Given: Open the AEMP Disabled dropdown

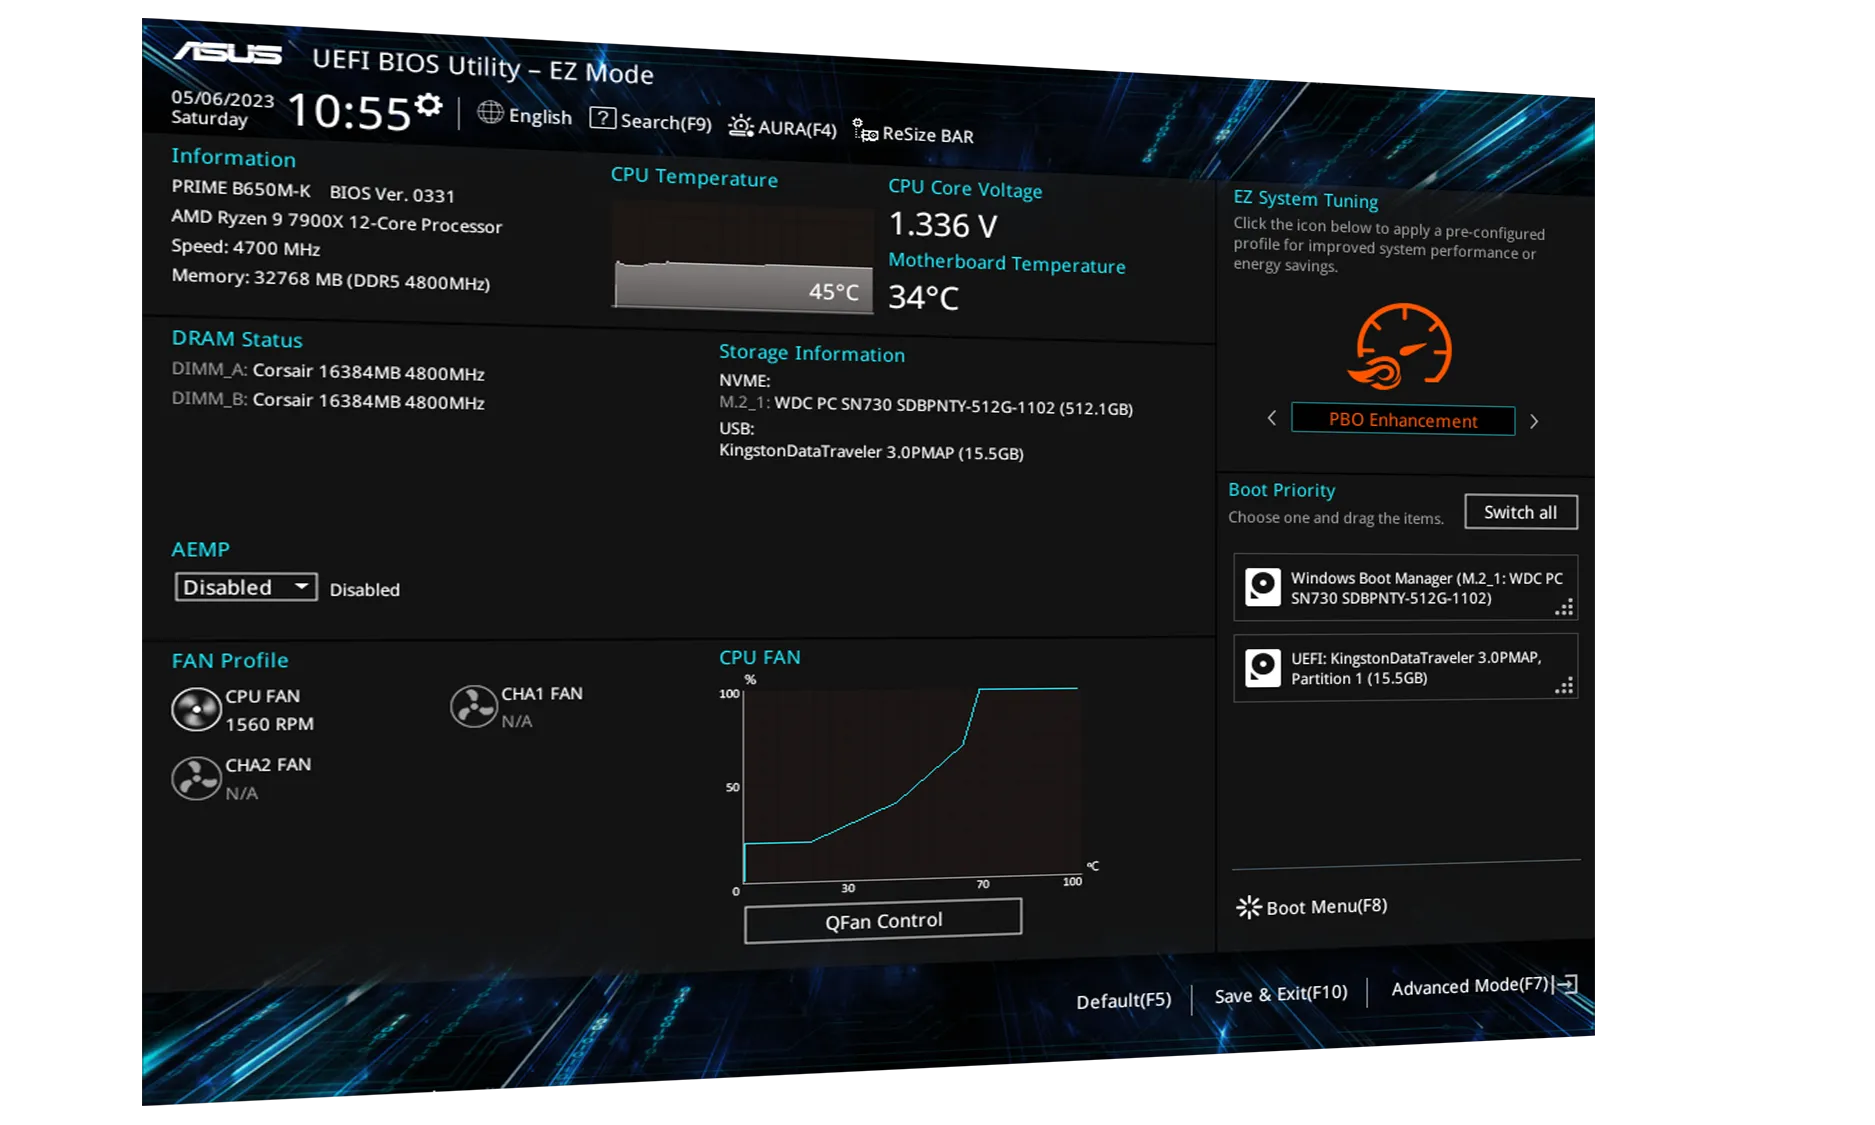Looking at the screenshot, I should 246,587.
